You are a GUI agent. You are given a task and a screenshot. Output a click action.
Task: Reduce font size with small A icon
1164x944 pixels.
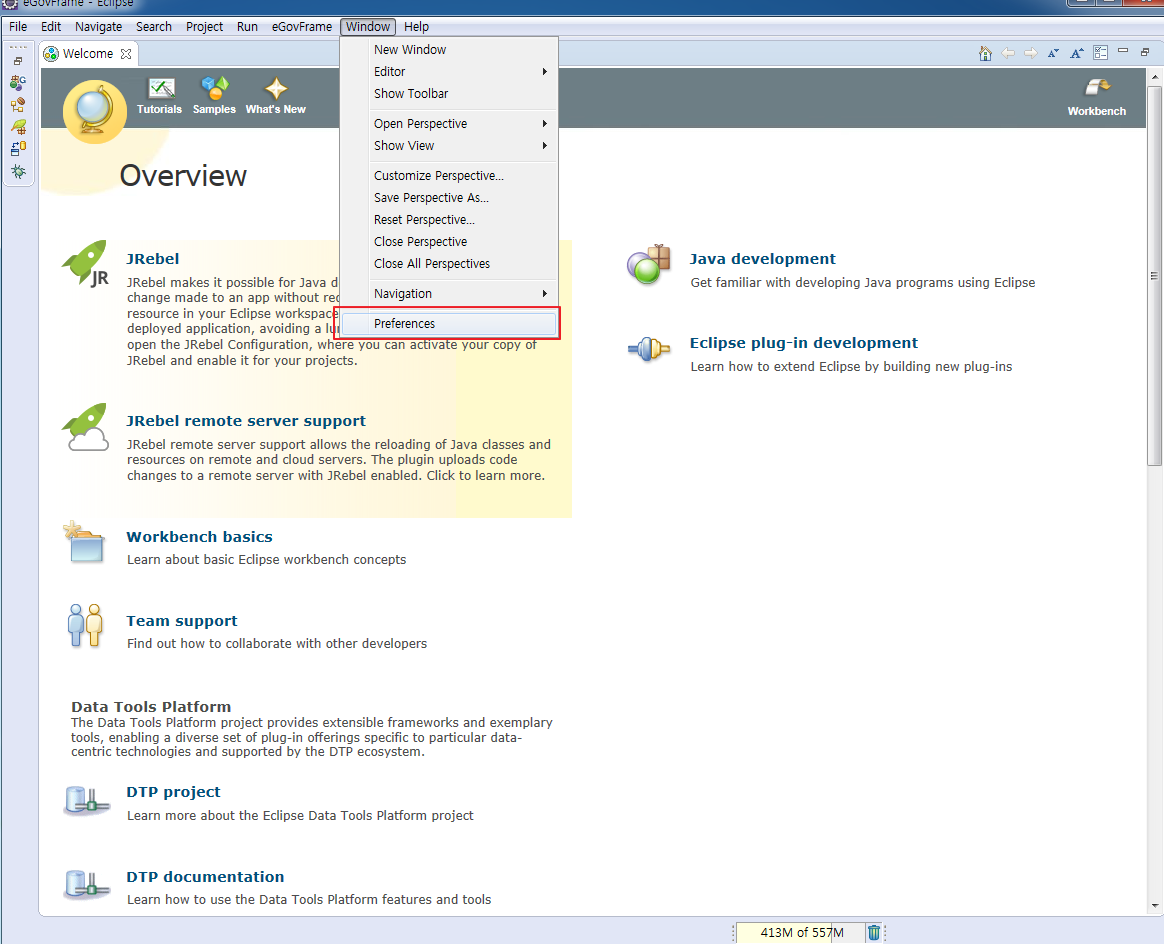pyautogui.click(x=1053, y=53)
